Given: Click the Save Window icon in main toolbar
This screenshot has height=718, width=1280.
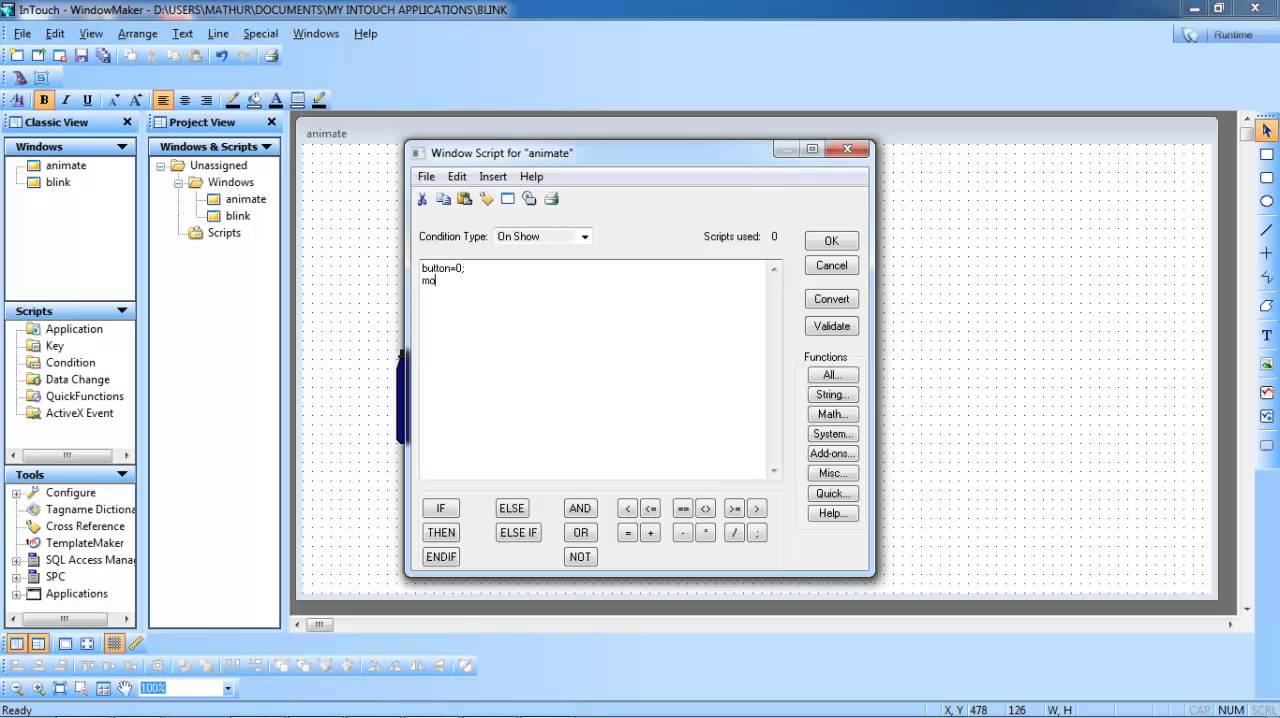Looking at the screenshot, I should [82, 56].
